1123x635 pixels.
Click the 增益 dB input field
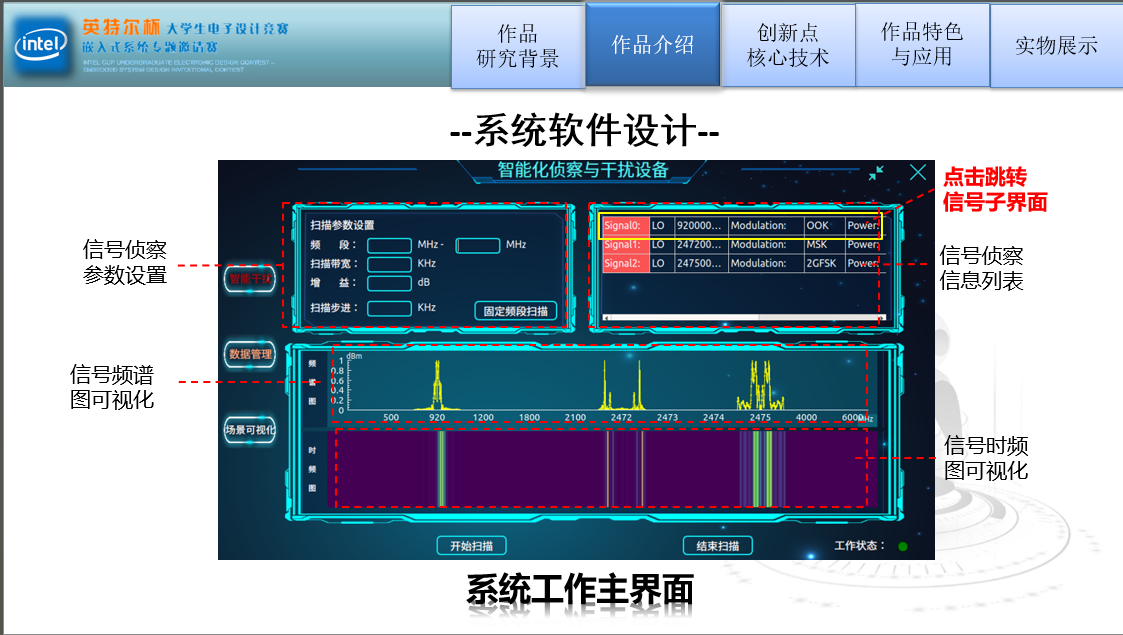click(x=389, y=283)
